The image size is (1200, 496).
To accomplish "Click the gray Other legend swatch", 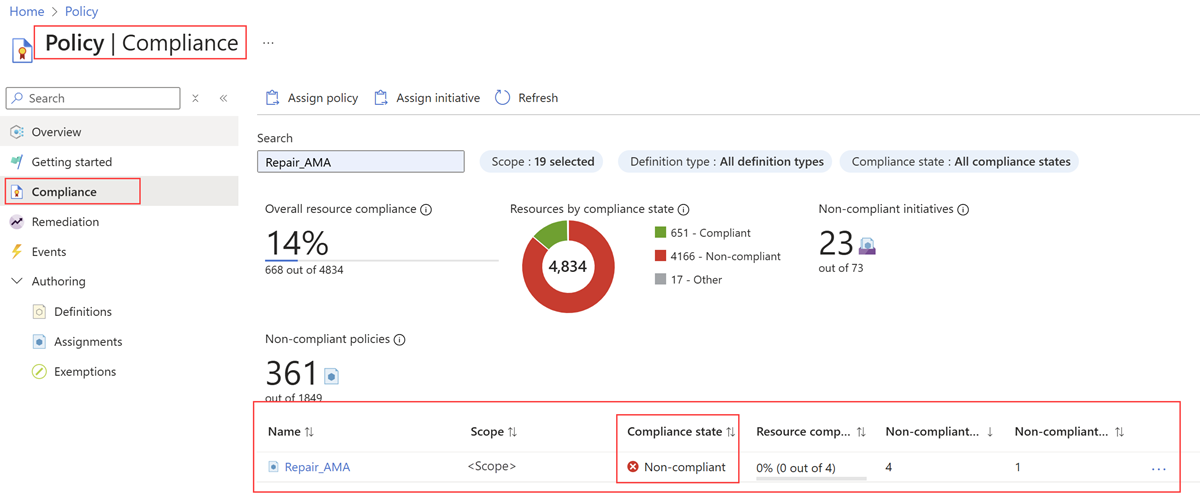I will coord(660,280).
